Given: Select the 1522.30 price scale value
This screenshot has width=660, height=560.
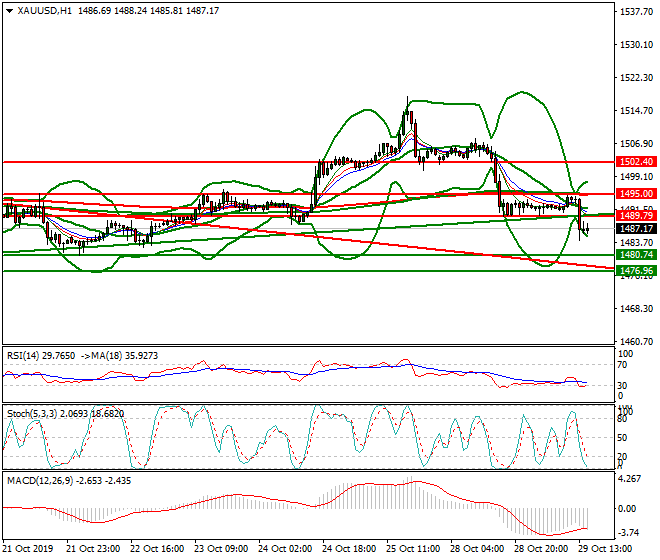Looking at the screenshot, I should (x=636, y=78).
